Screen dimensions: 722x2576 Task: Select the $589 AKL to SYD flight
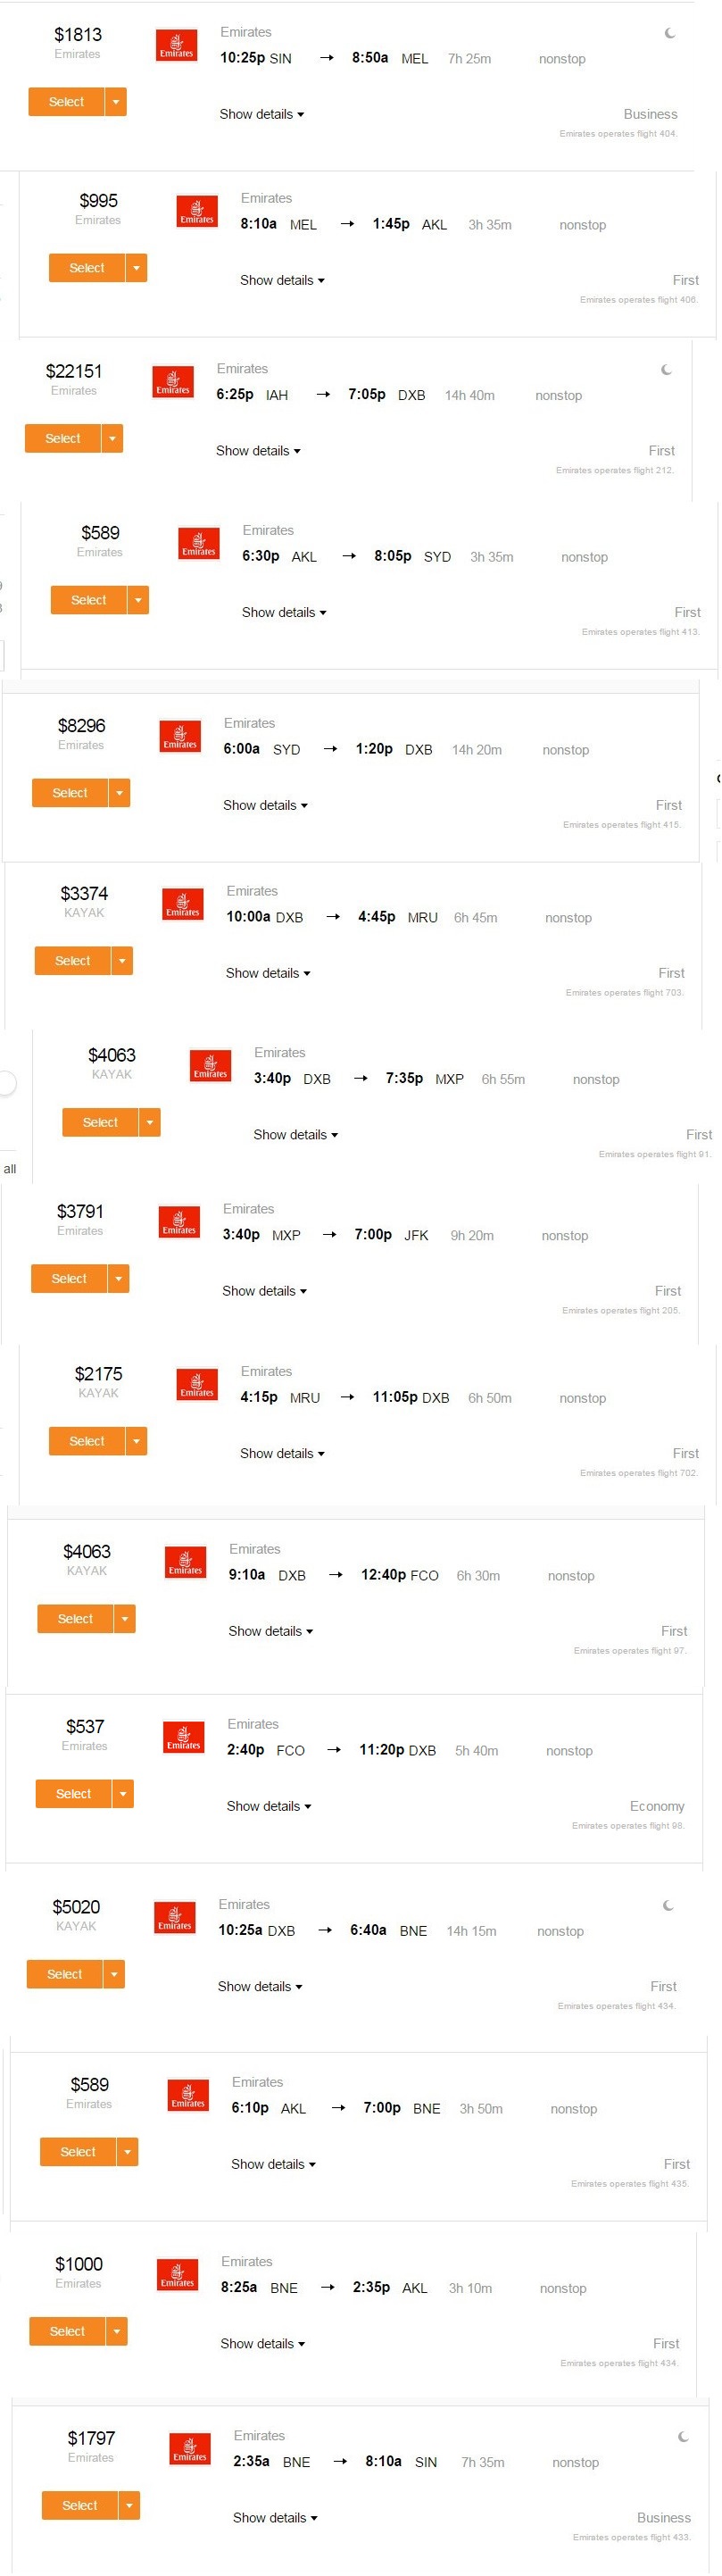click(89, 600)
